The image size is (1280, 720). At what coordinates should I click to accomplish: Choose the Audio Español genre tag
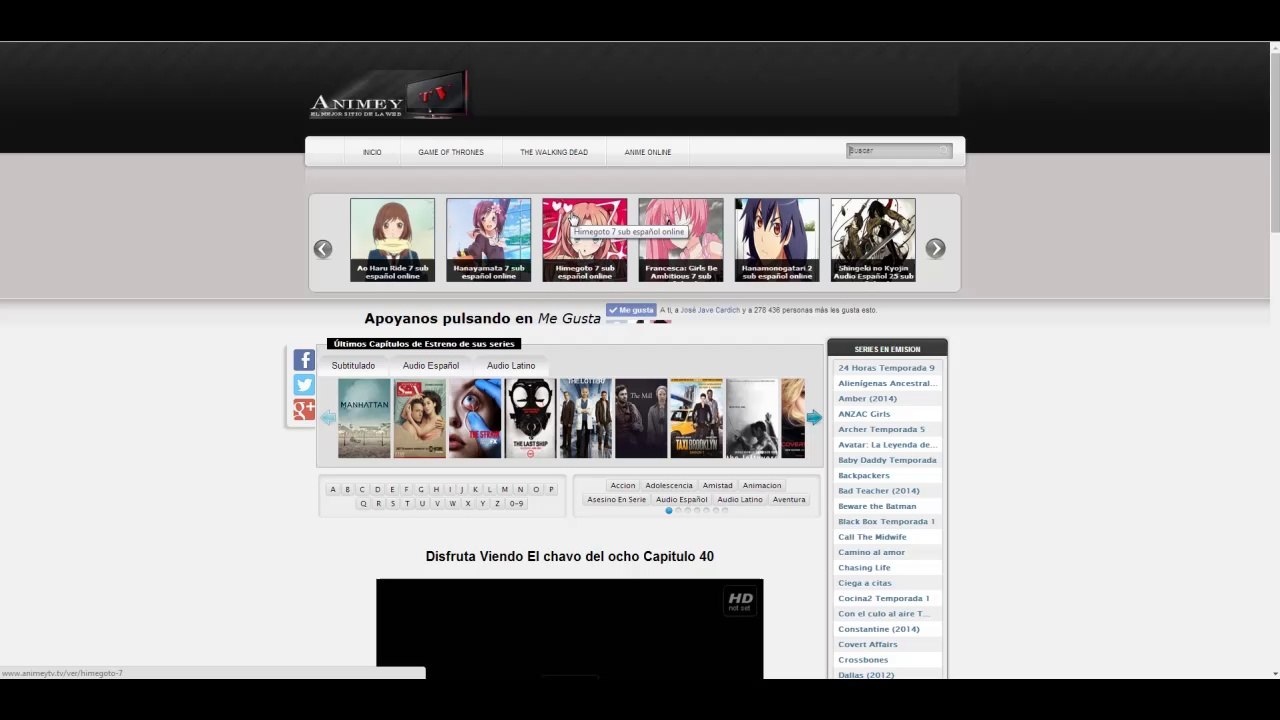tap(682, 500)
